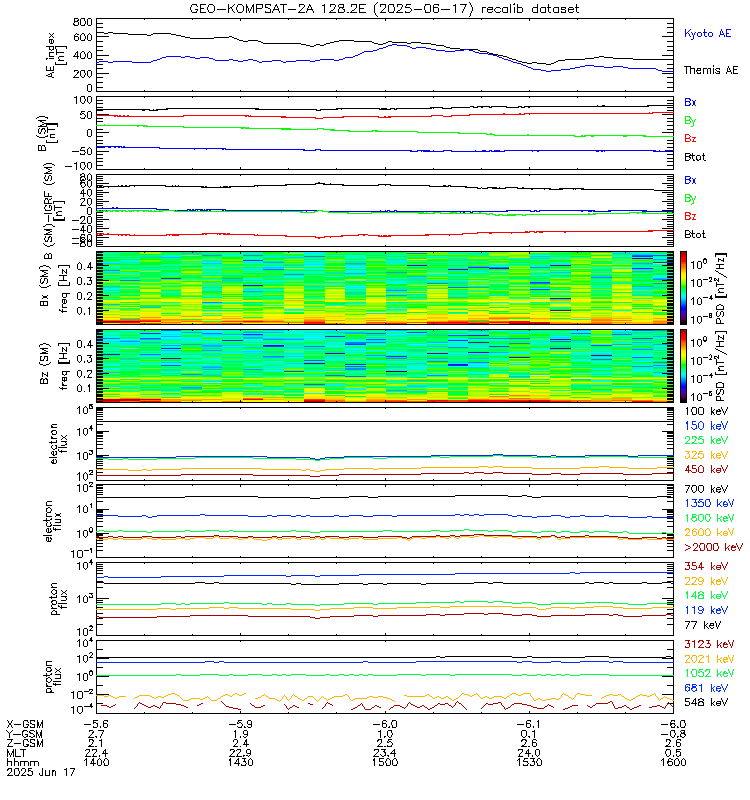Select the 77 keV proton legend label
Viewport: 750px width, 800px height.
coord(703,625)
